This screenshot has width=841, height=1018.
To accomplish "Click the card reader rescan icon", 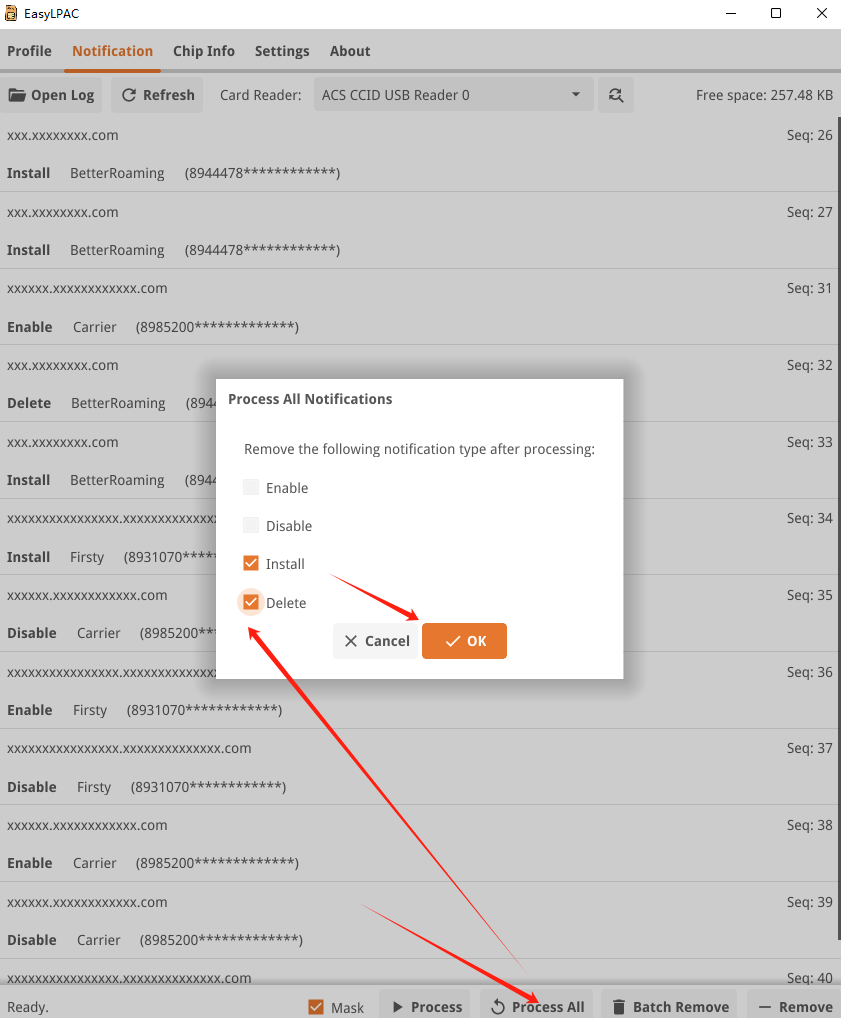I will [x=615, y=95].
